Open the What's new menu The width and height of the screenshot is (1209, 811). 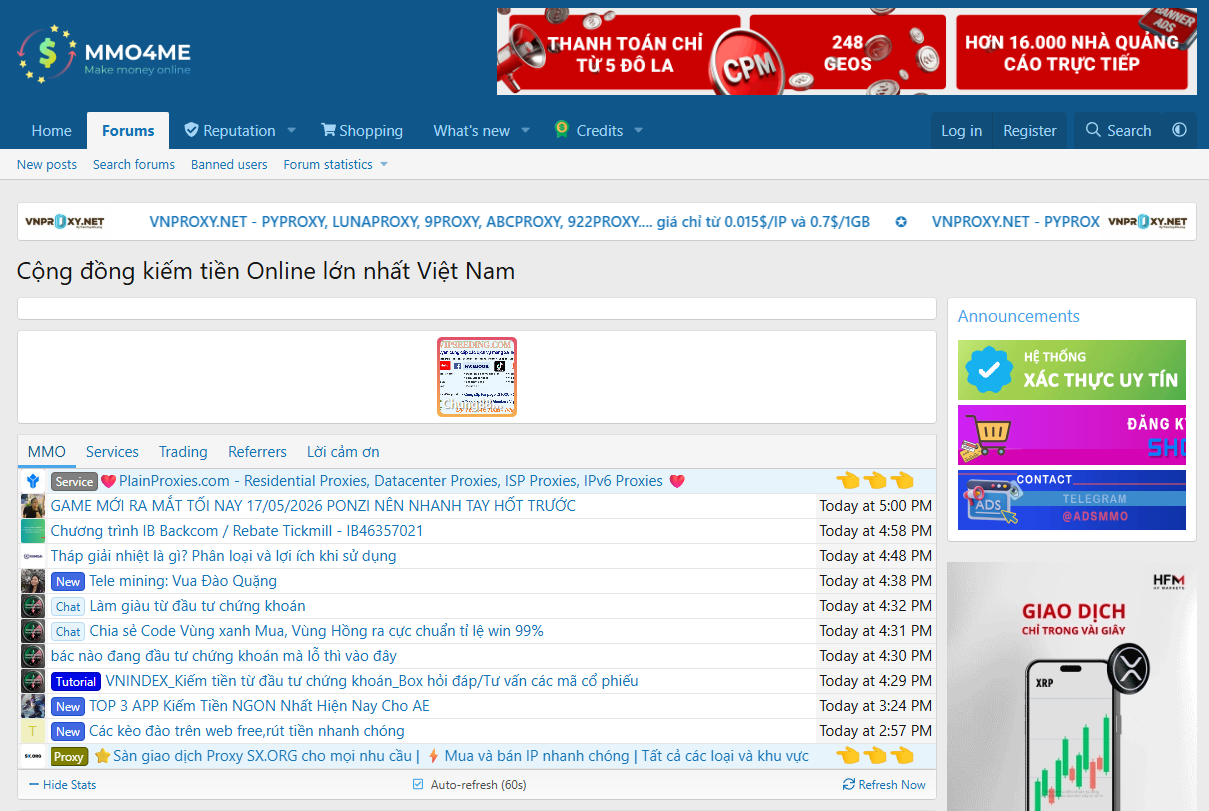click(x=471, y=130)
